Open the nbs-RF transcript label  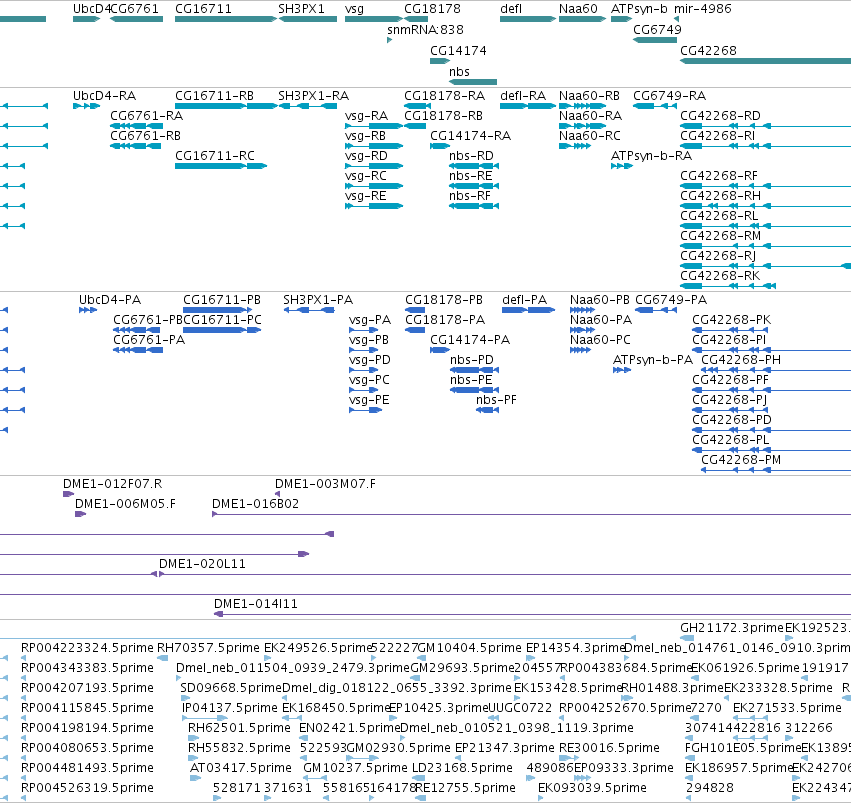tap(469, 196)
